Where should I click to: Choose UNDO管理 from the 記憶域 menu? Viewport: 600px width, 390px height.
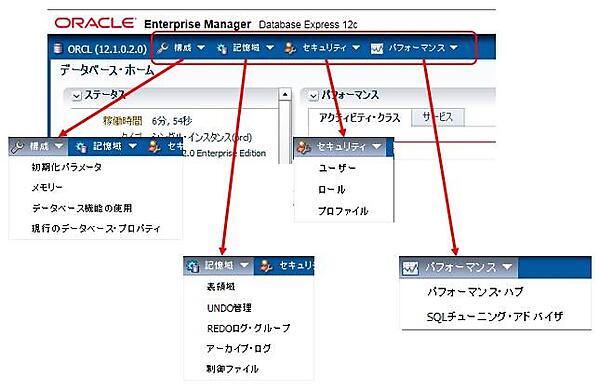click(229, 308)
